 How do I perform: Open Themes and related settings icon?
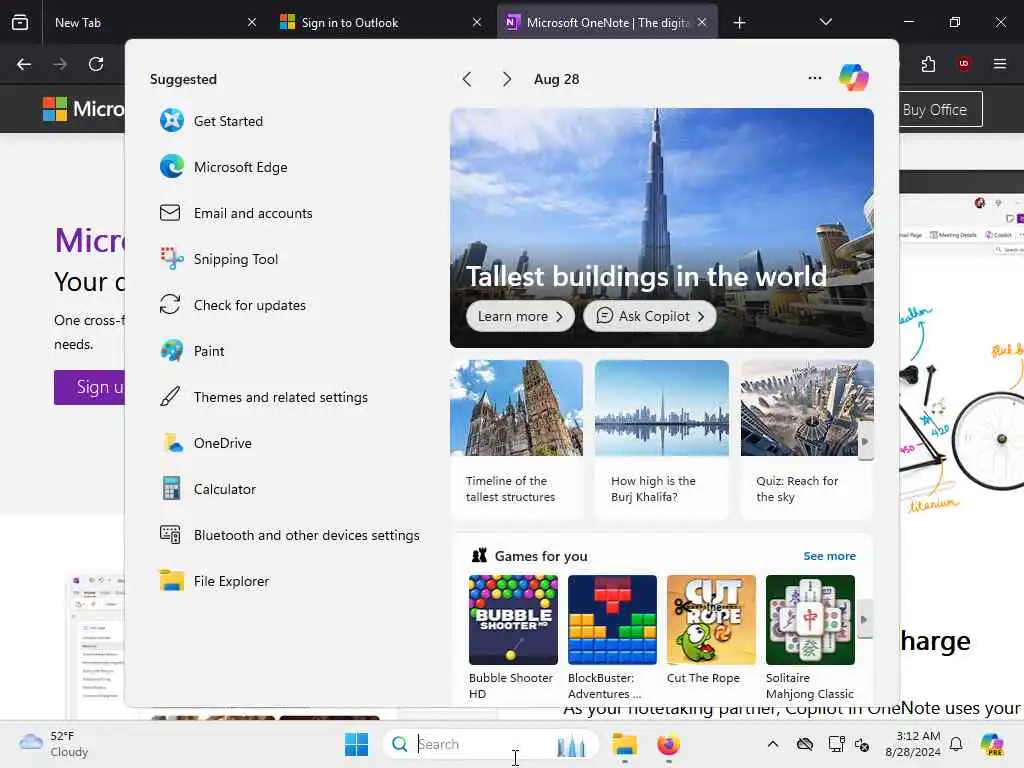(x=170, y=396)
